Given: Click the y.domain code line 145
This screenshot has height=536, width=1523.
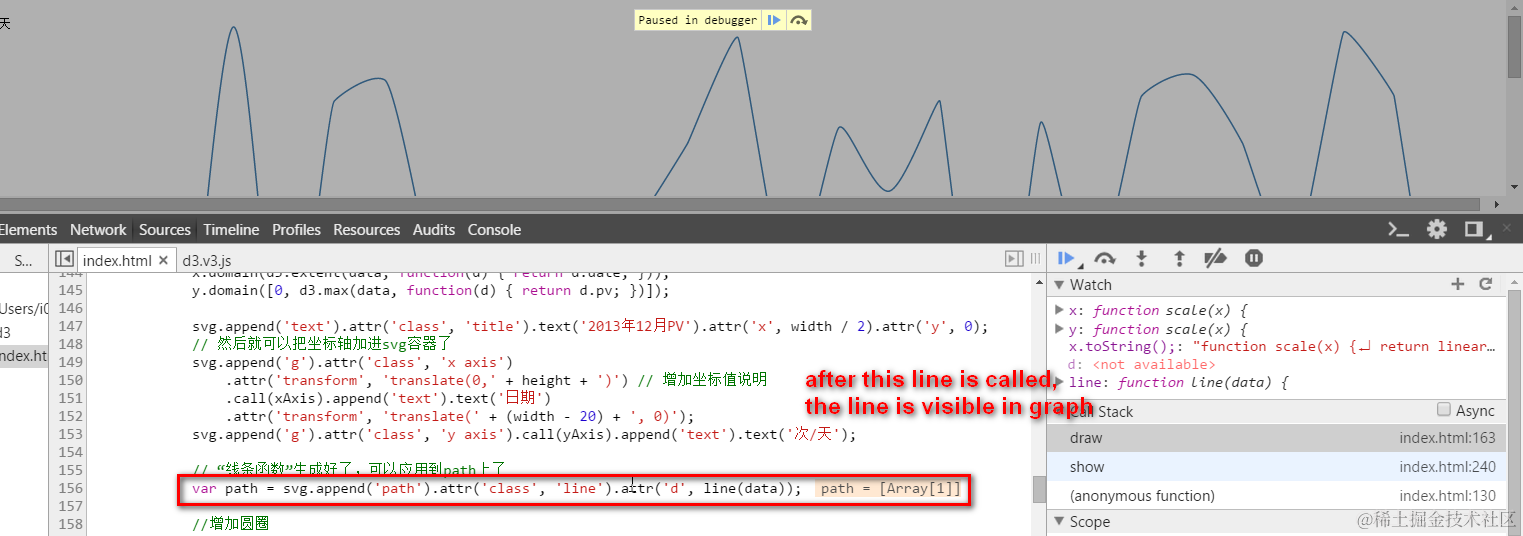Looking at the screenshot, I should (431, 290).
